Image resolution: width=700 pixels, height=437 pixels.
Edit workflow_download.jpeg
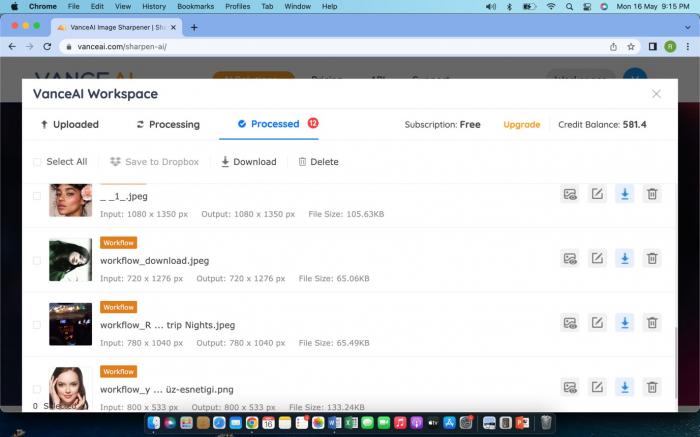(597, 258)
